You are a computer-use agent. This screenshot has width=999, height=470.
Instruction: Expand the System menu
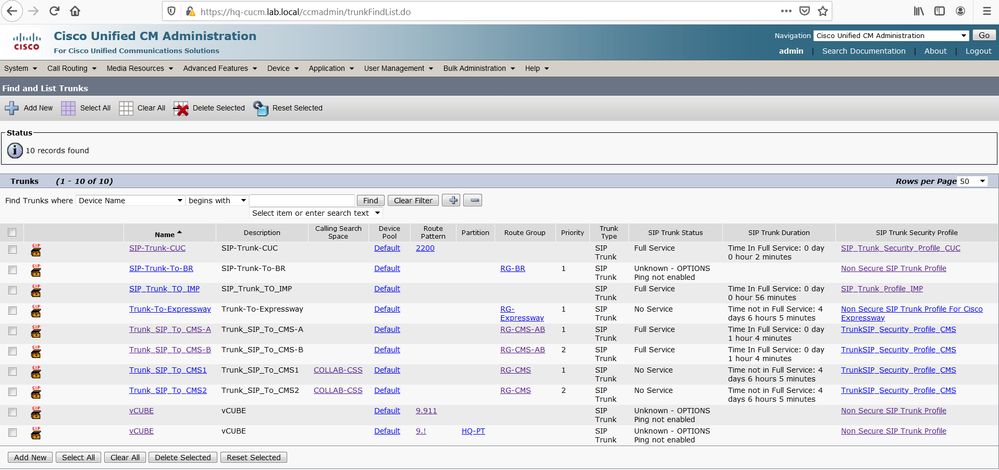coord(20,68)
